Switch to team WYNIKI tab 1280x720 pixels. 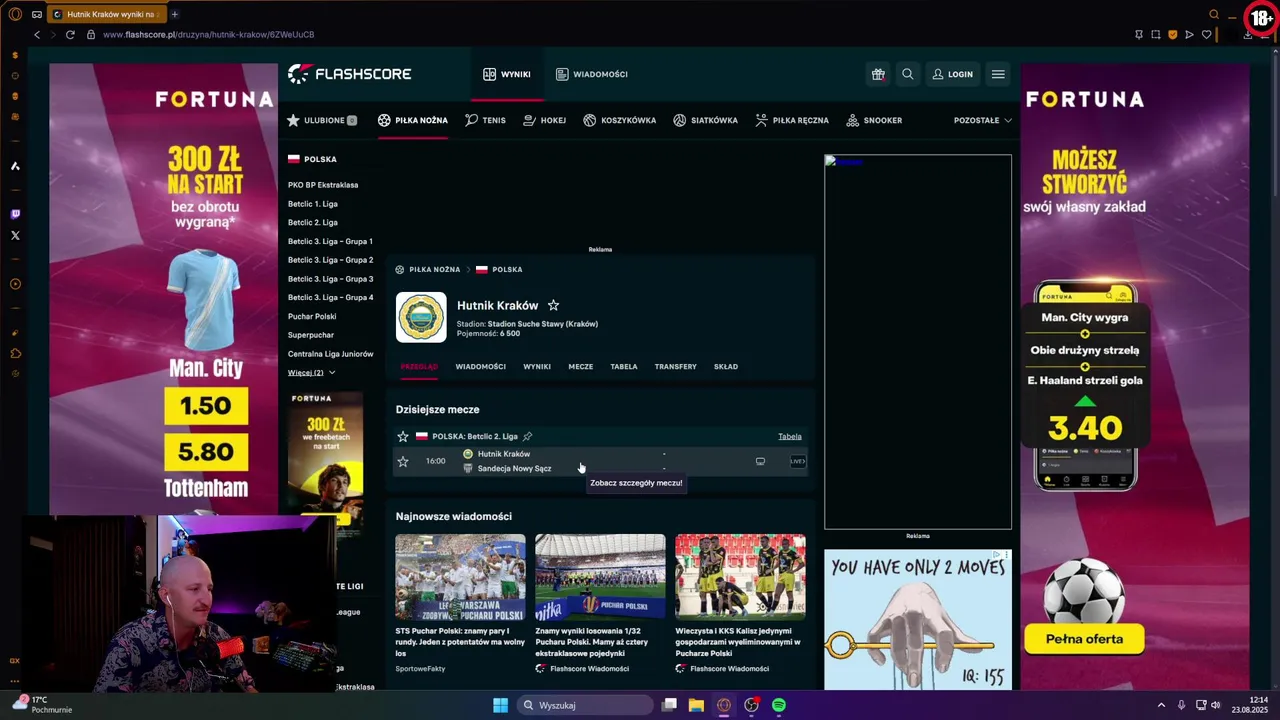pyautogui.click(x=537, y=367)
